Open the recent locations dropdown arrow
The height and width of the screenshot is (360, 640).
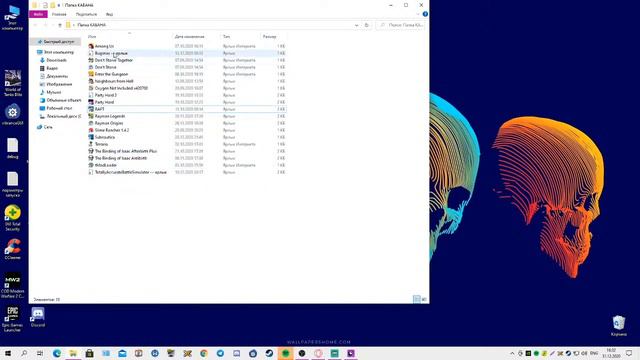coord(53,25)
